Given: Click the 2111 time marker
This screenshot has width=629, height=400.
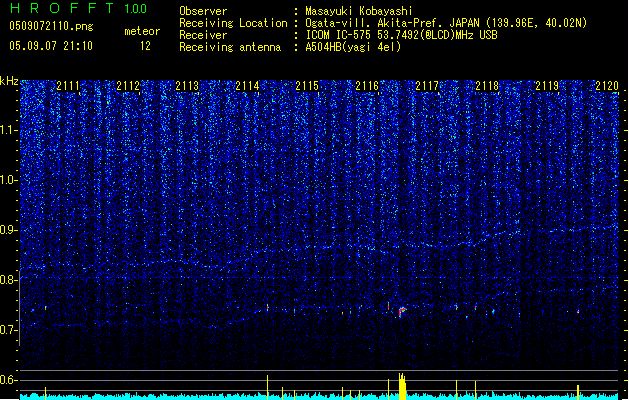Looking at the screenshot, I should coord(69,87).
